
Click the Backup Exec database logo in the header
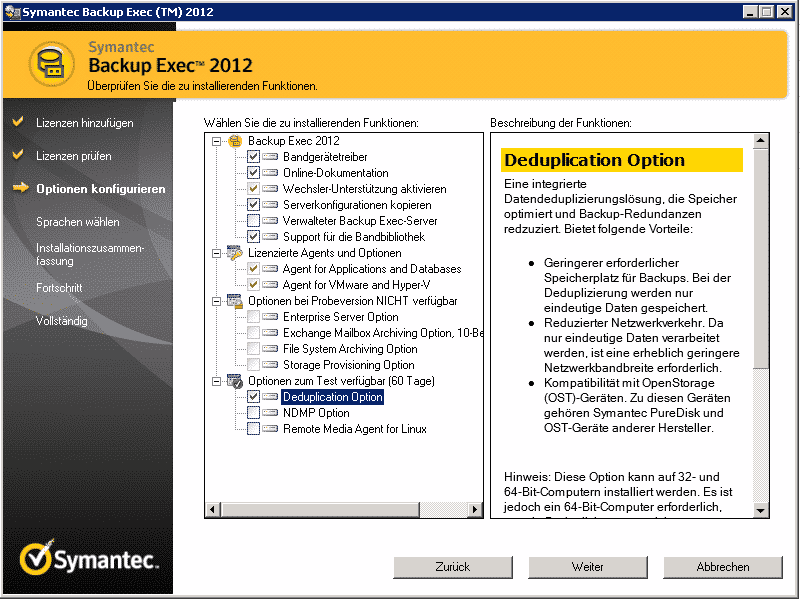(x=52, y=64)
